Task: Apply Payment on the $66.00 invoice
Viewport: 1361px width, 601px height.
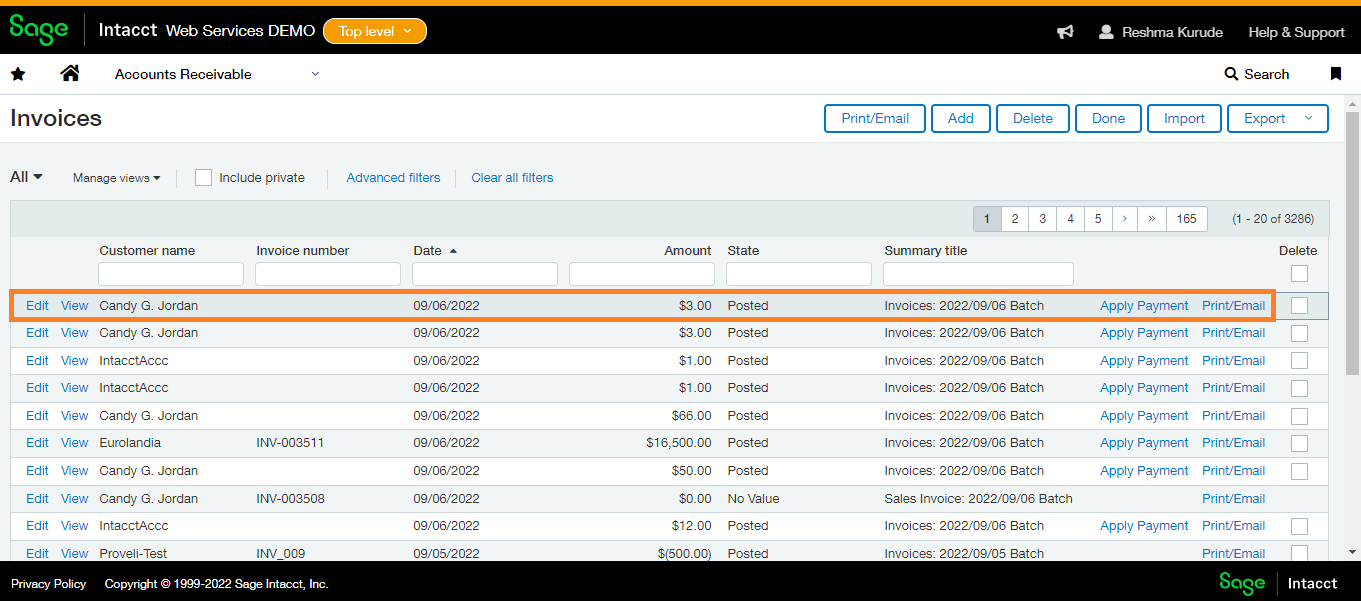Action: pyautogui.click(x=1144, y=416)
